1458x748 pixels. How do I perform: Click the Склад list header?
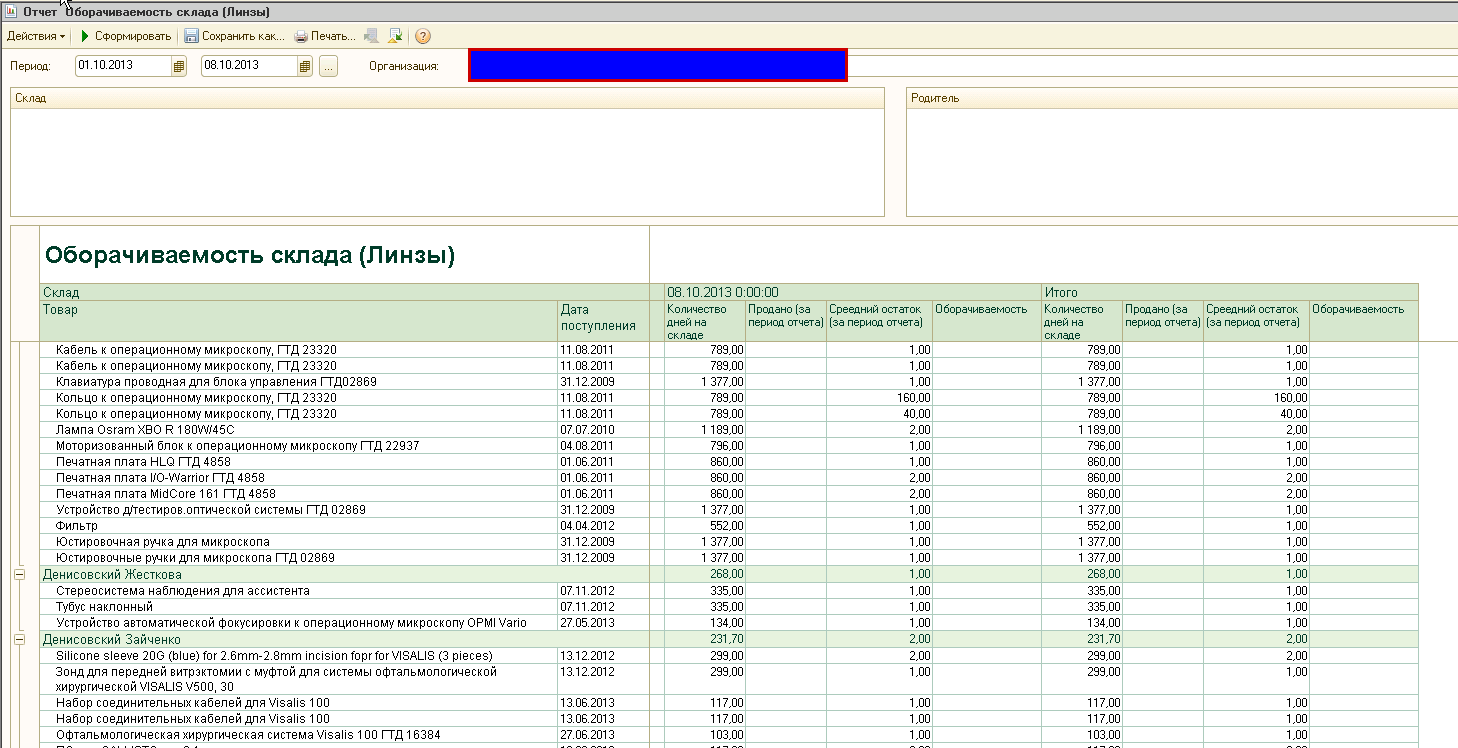(x=447, y=98)
